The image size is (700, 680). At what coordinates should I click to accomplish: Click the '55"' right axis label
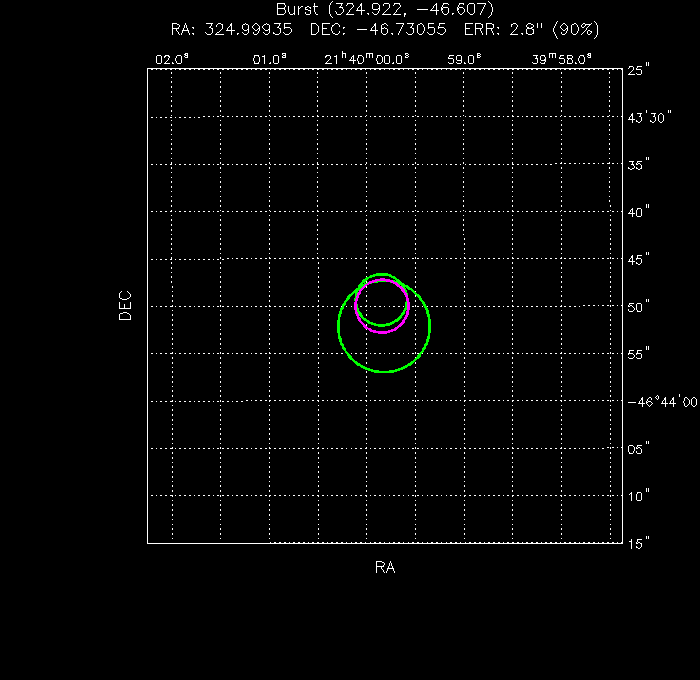tap(638, 355)
